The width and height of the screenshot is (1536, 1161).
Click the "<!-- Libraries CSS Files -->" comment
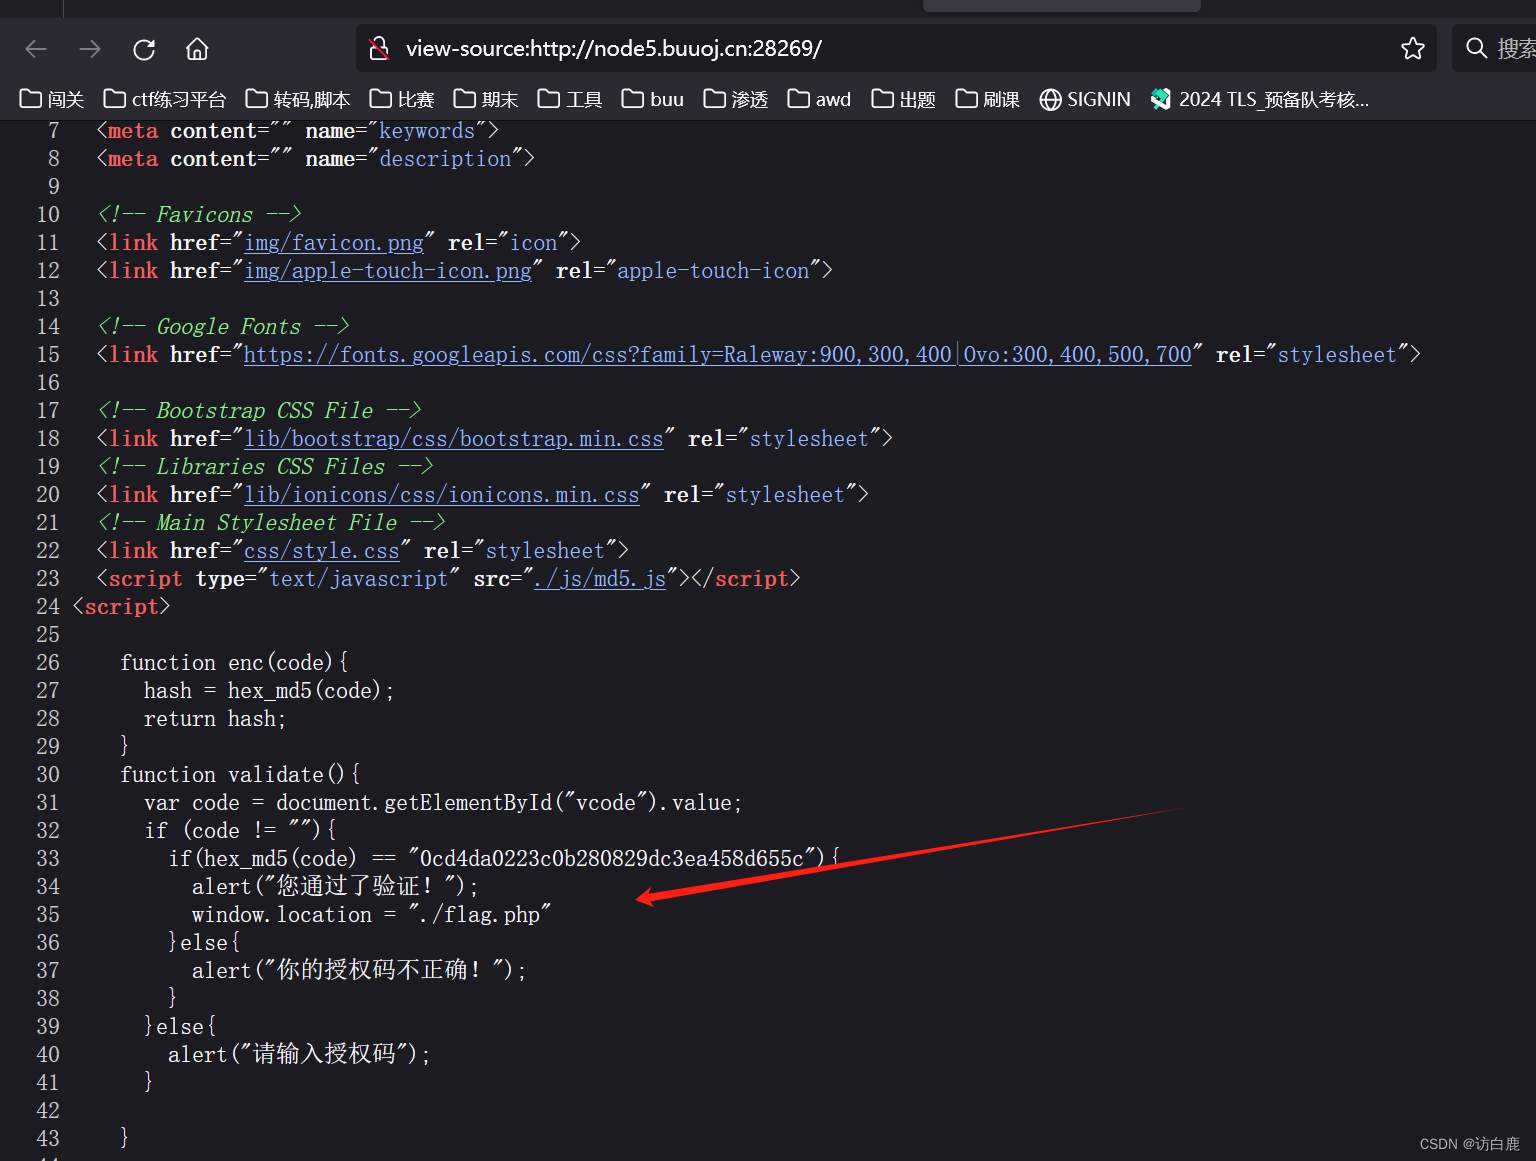coord(265,467)
